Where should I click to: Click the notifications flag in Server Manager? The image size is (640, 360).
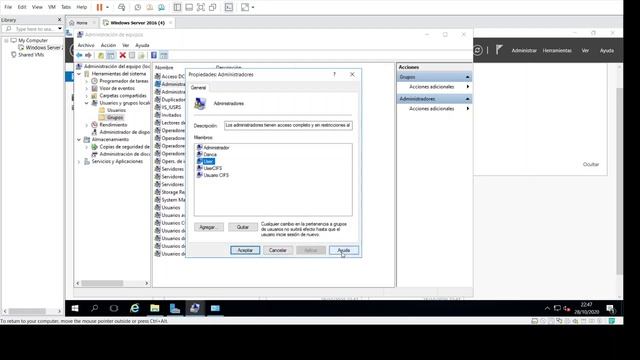tap(499, 50)
